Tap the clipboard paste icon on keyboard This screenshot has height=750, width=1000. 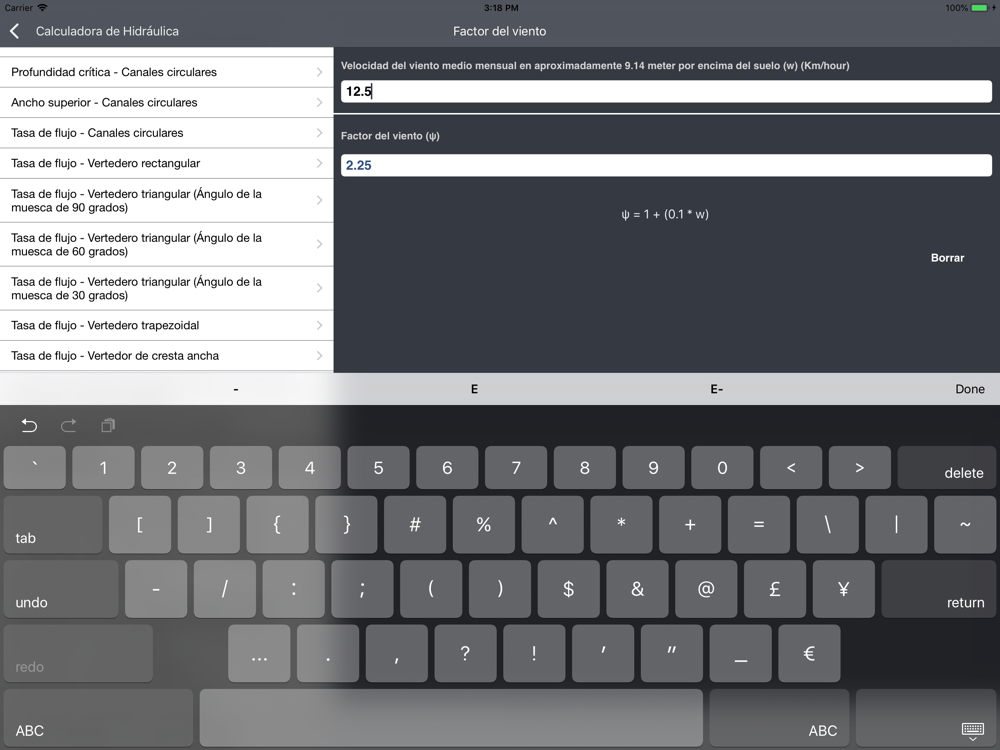tap(108, 425)
